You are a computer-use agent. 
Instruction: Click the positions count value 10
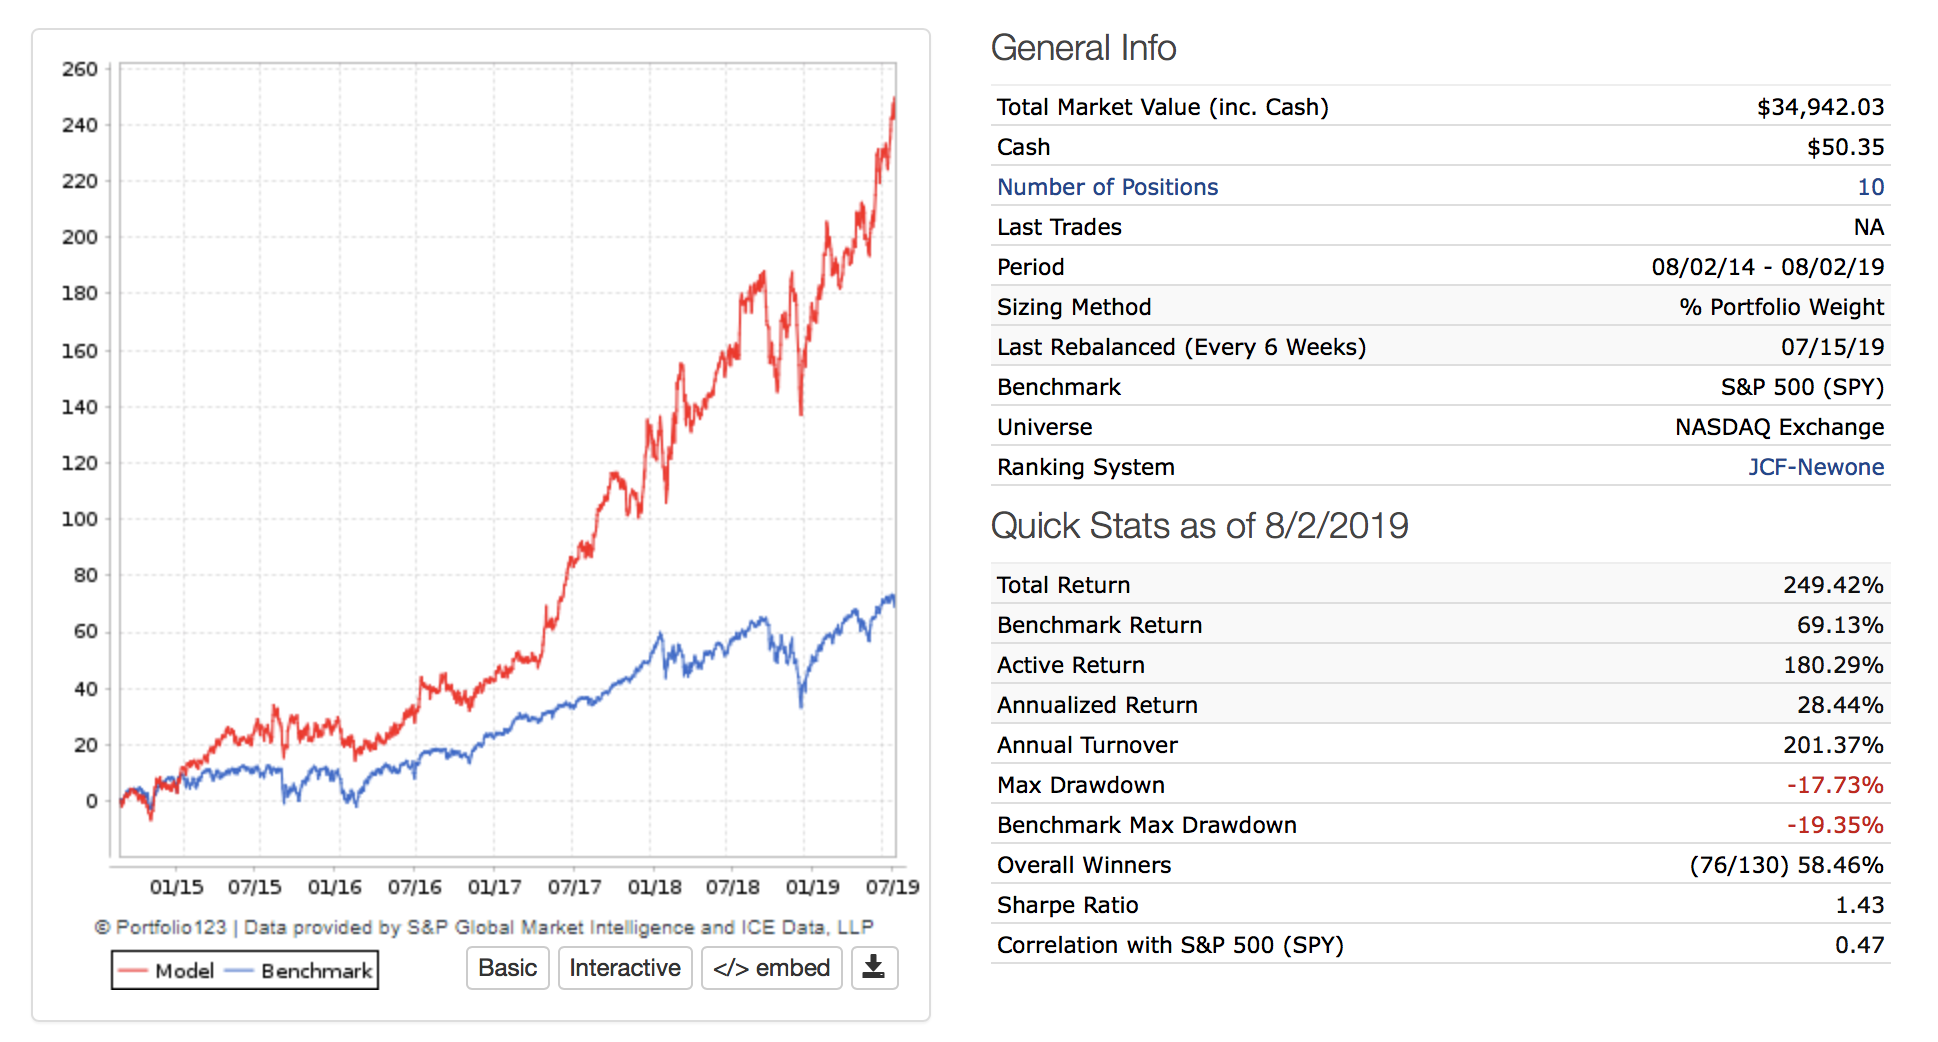click(1870, 187)
